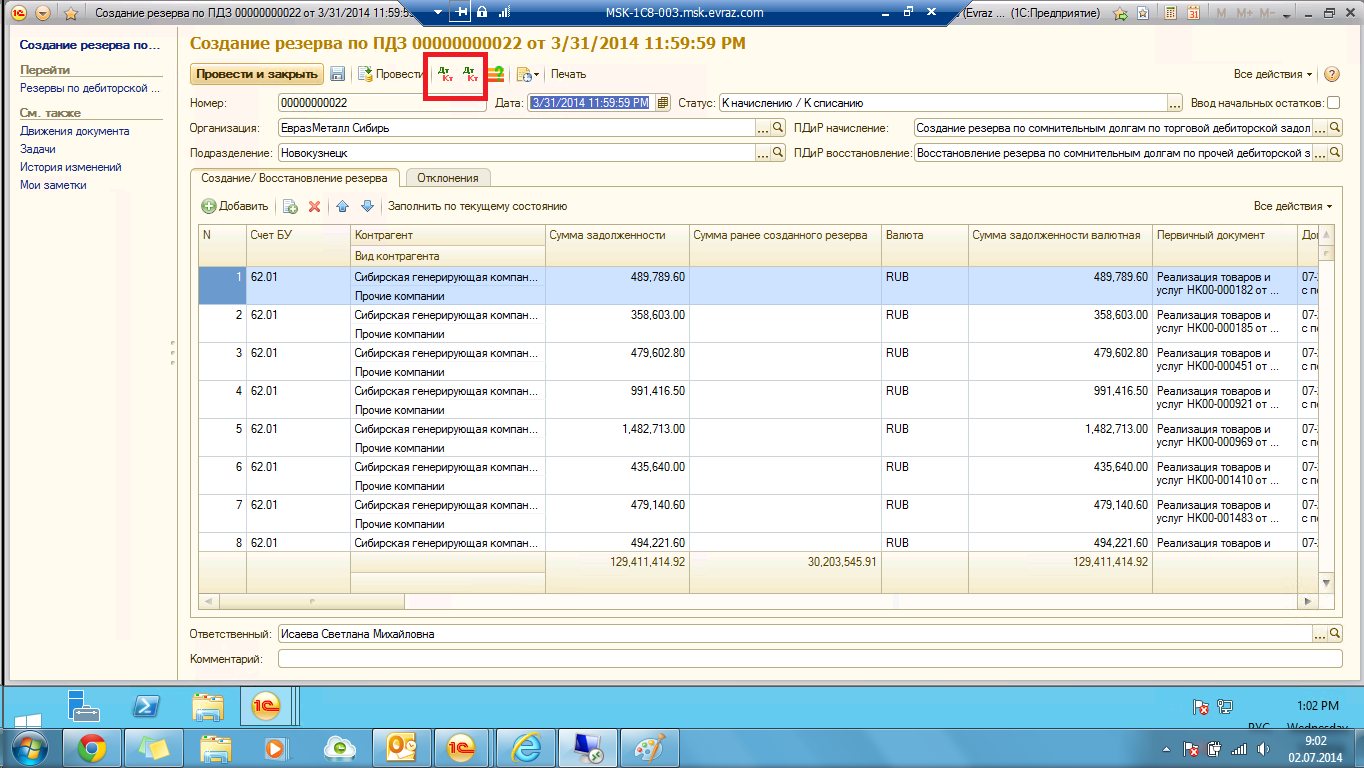Move row down with blue arrow
This screenshot has width=1364, height=768.
(367, 206)
